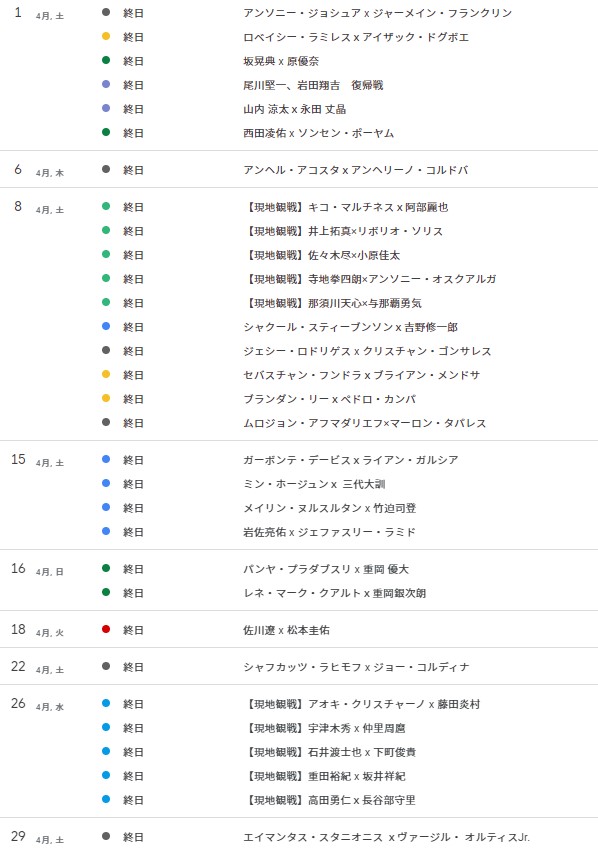Open the 宇津木秀 x 仲里周磨 event
Image resolution: width=598 pixels, height=852 pixels.
[325, 728]
